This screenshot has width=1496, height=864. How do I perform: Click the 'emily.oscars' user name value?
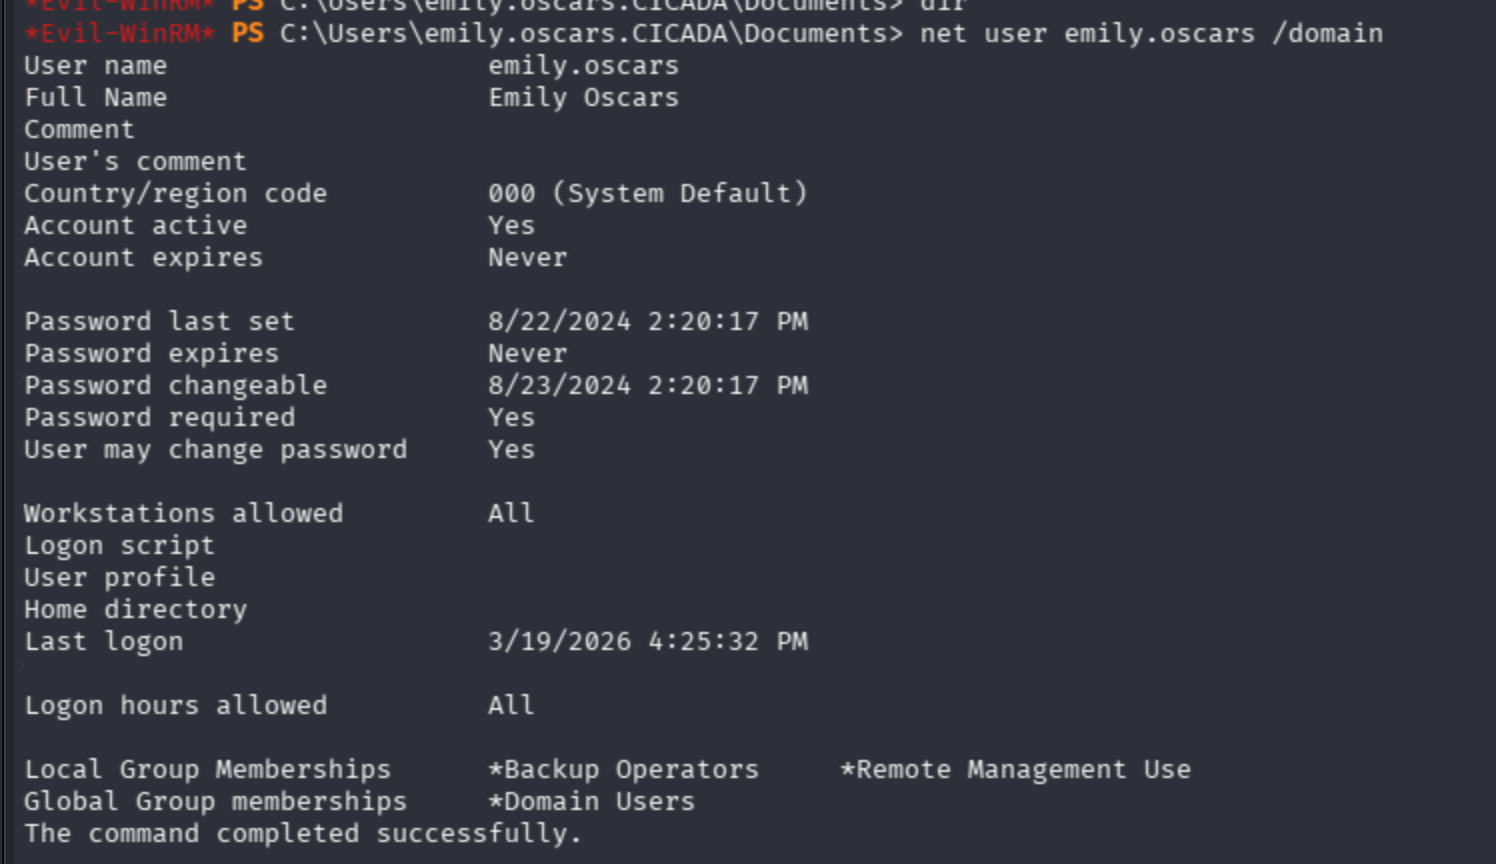point(583,66)
